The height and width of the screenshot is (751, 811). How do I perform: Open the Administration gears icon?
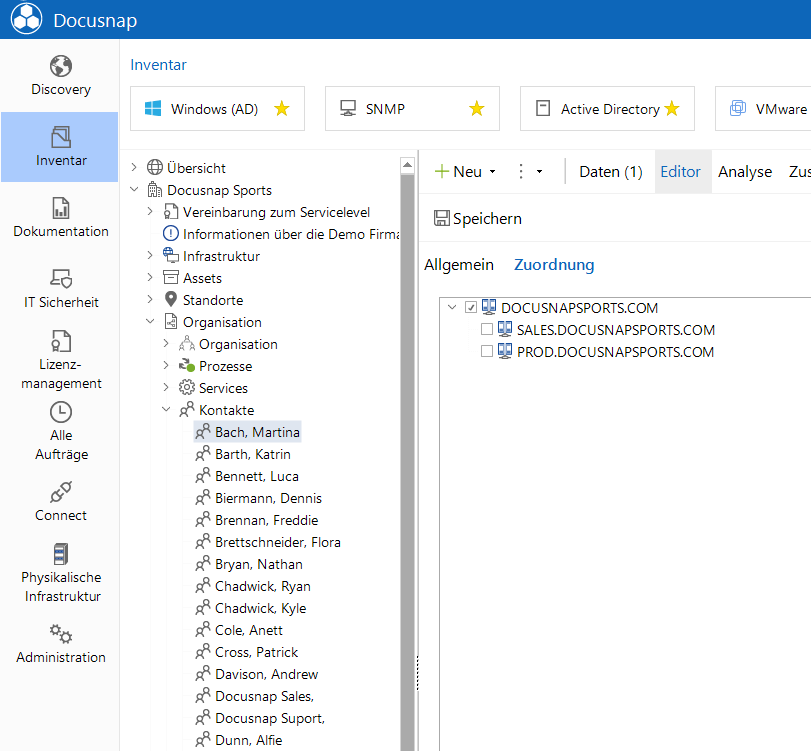61,634
